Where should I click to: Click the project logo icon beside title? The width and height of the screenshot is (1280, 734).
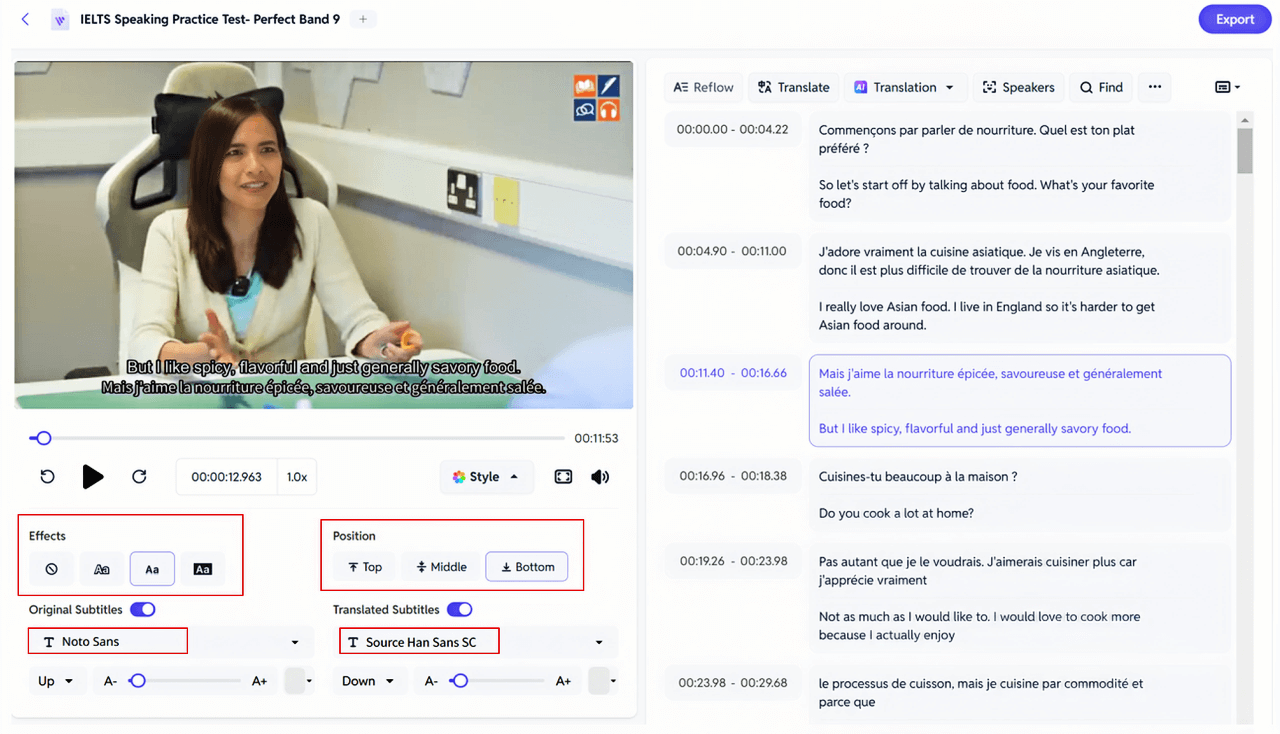[60, 19]
